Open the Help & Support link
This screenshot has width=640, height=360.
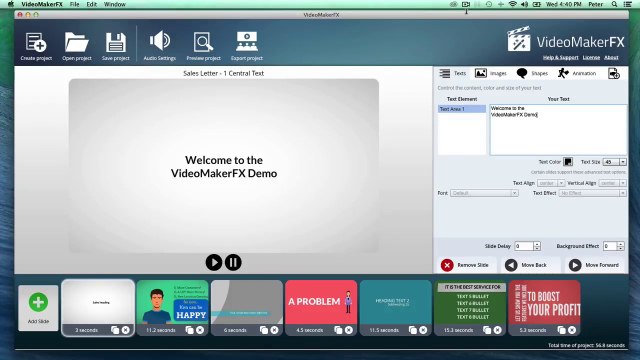point(560,58)
